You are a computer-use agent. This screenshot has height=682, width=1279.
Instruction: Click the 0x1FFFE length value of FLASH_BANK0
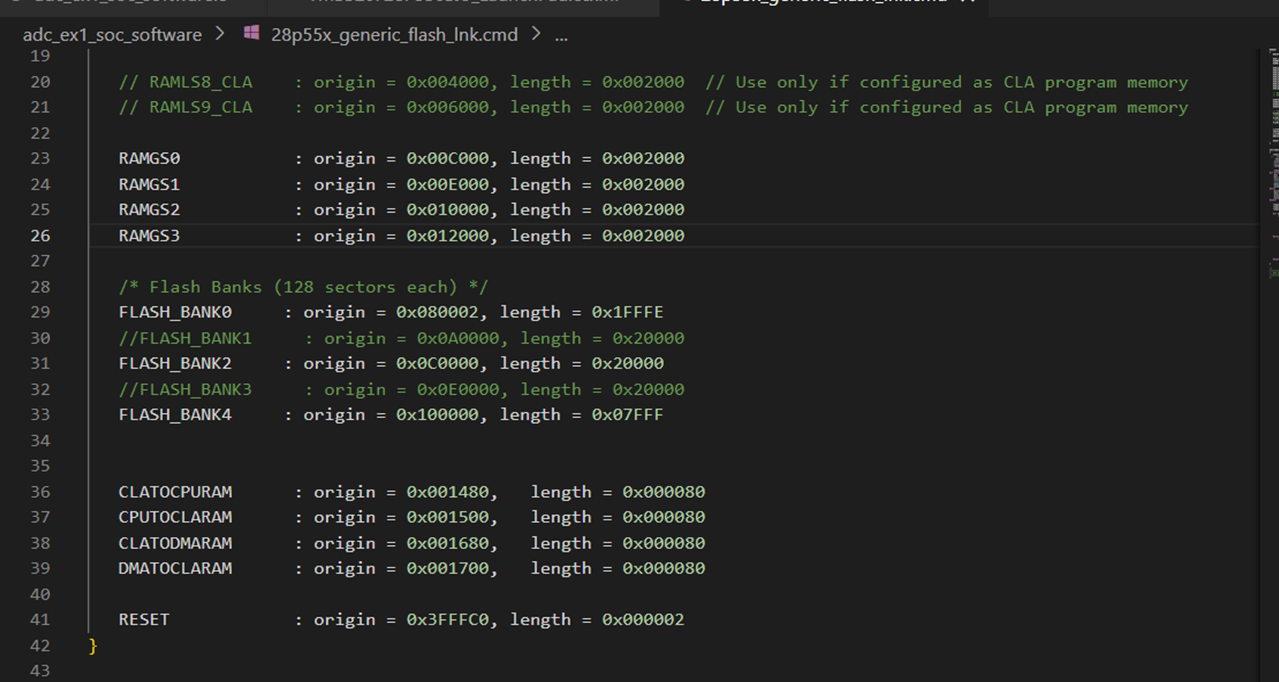627,312
